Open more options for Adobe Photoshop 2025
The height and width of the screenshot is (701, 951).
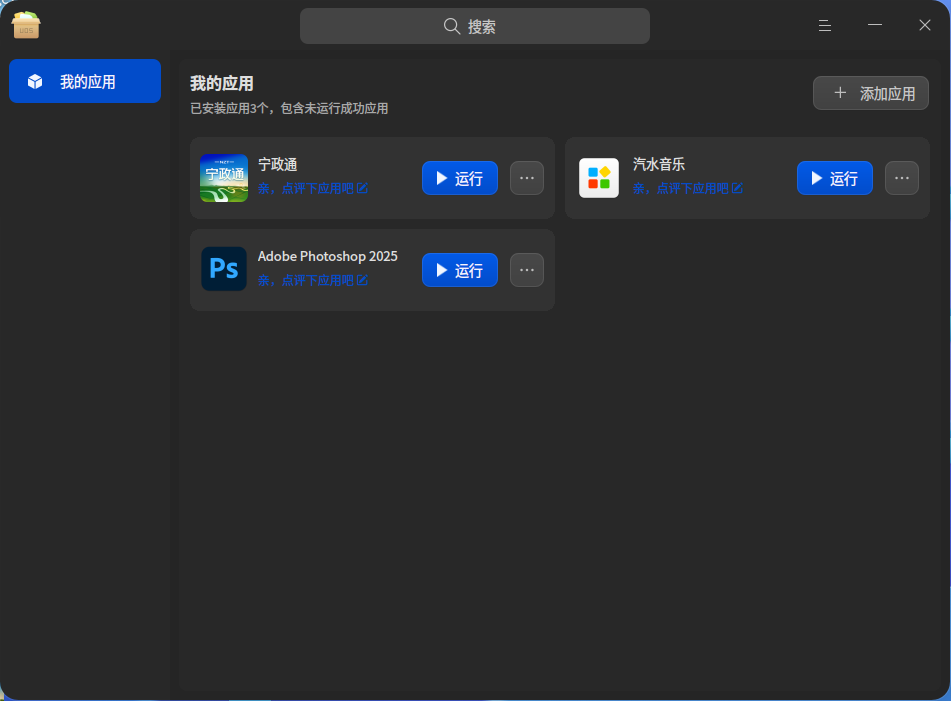tap(526, 270)
